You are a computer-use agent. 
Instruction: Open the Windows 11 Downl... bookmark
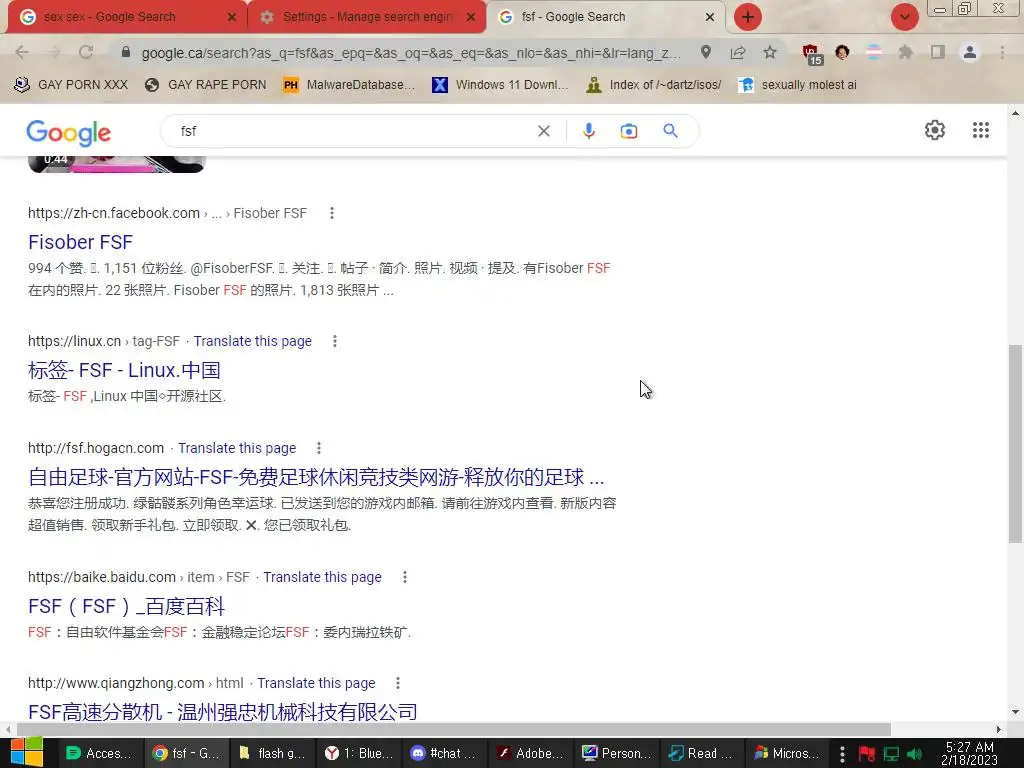click(x=500, y=84)
